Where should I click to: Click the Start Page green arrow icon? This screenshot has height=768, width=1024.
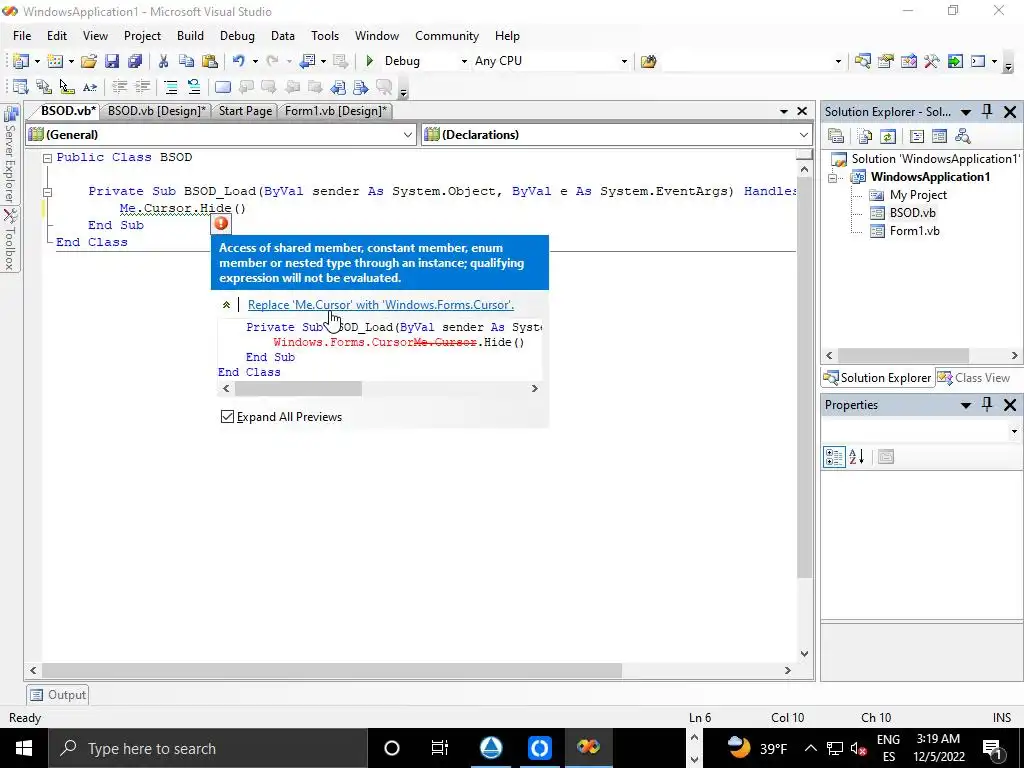click(955, 61)
